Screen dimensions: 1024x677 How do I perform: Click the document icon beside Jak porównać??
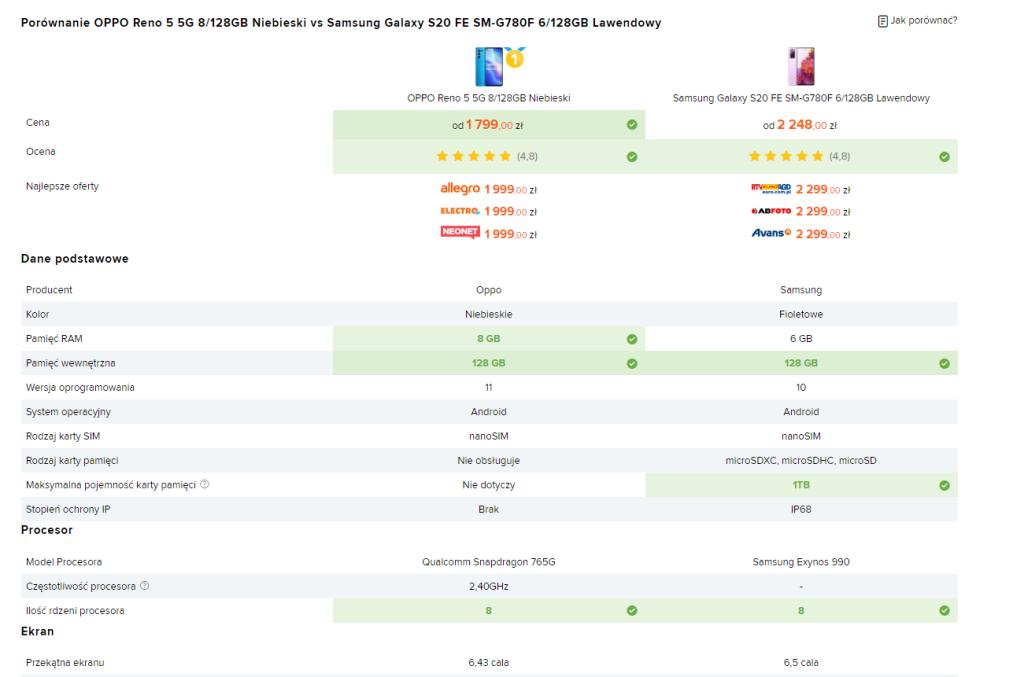tap(882, 22)
